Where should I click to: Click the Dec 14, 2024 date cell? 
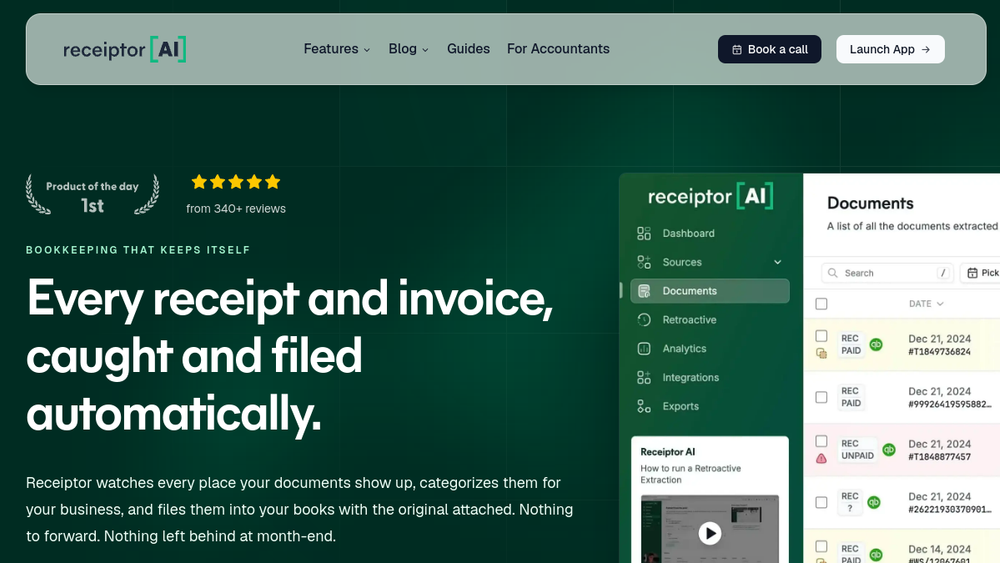point(939,549)
